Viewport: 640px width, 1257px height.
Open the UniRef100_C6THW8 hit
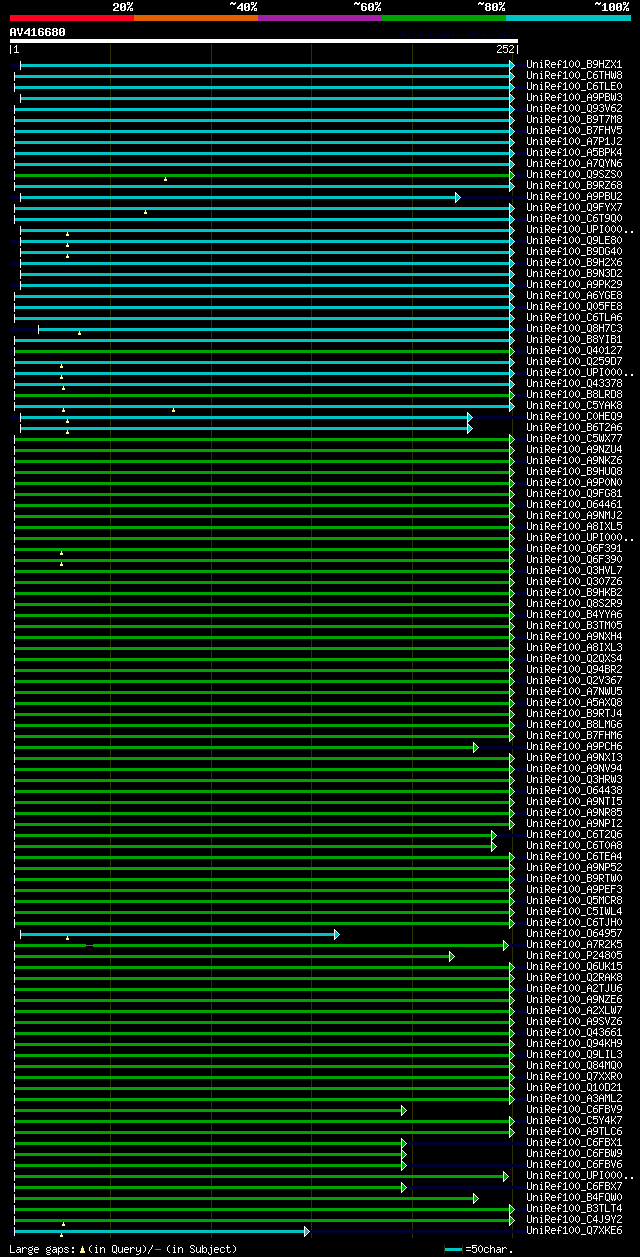[574, 76]
